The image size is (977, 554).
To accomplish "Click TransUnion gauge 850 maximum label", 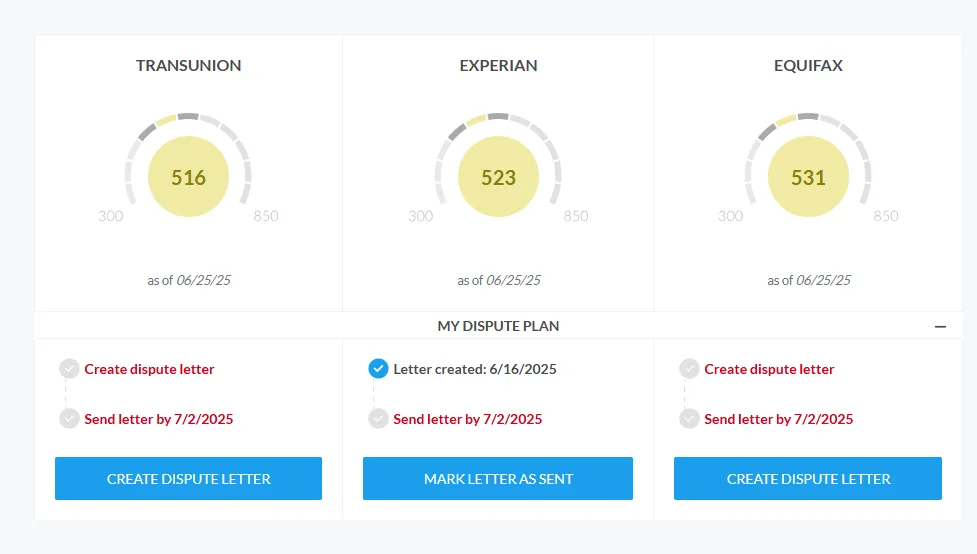I will (265, 216).
